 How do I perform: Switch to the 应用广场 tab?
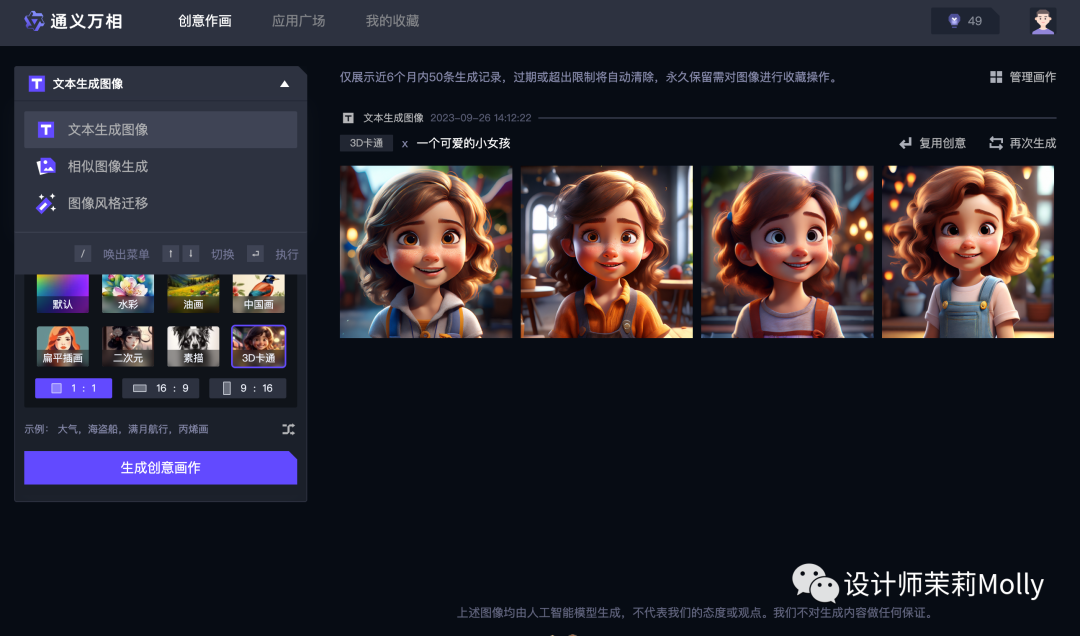point(297,20)
